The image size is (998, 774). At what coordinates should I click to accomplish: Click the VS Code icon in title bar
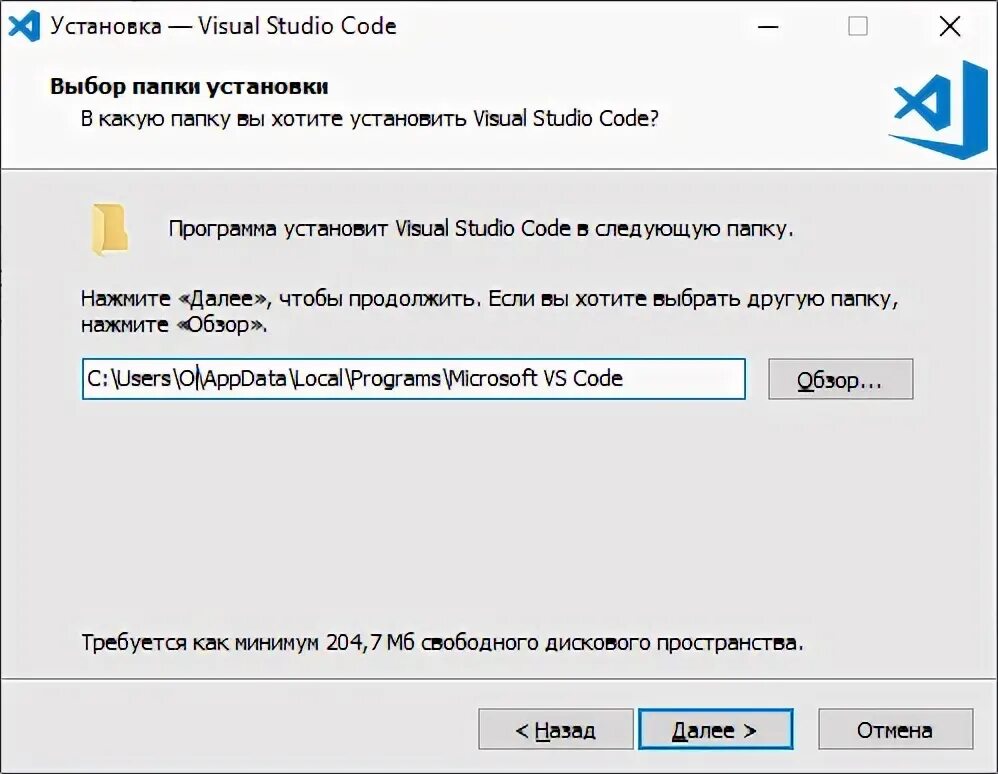tap(23, 26)
